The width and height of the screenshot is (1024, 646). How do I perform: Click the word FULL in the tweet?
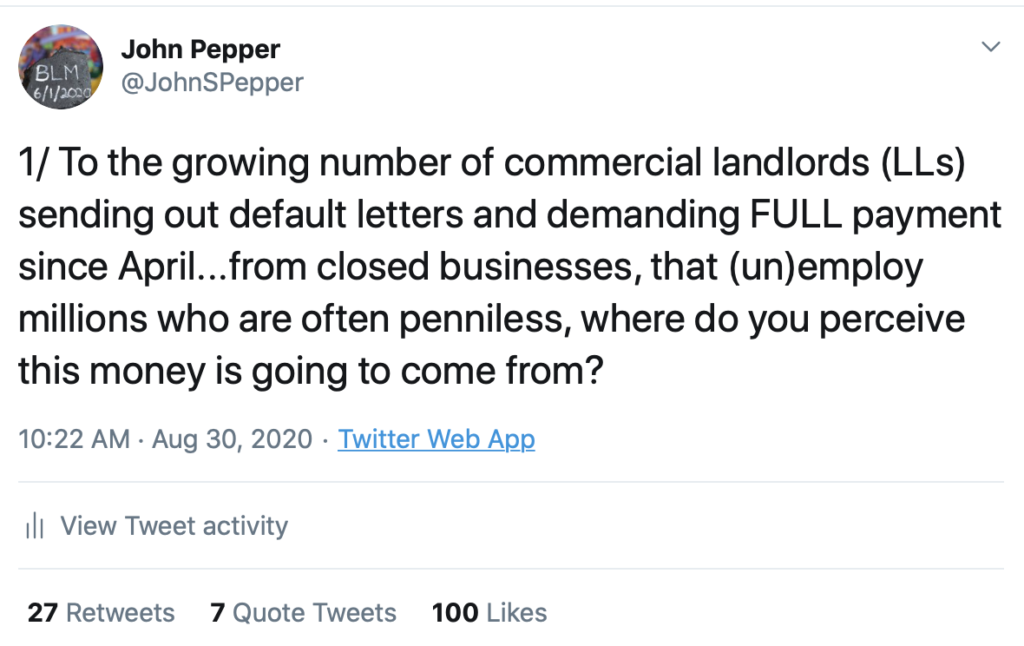click(795, 214)
